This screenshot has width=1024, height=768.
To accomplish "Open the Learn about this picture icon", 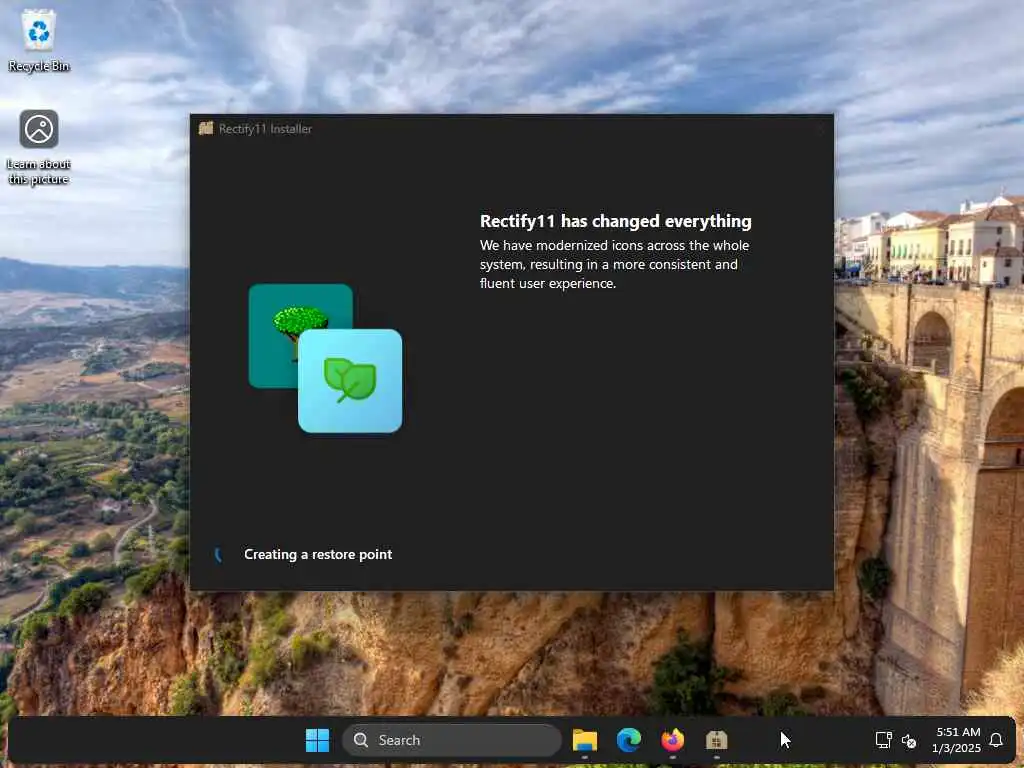I will tap(39, 148).
